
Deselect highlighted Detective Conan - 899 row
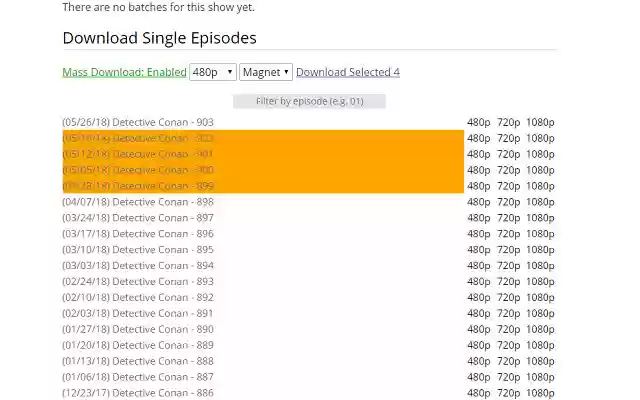point(263,186)
